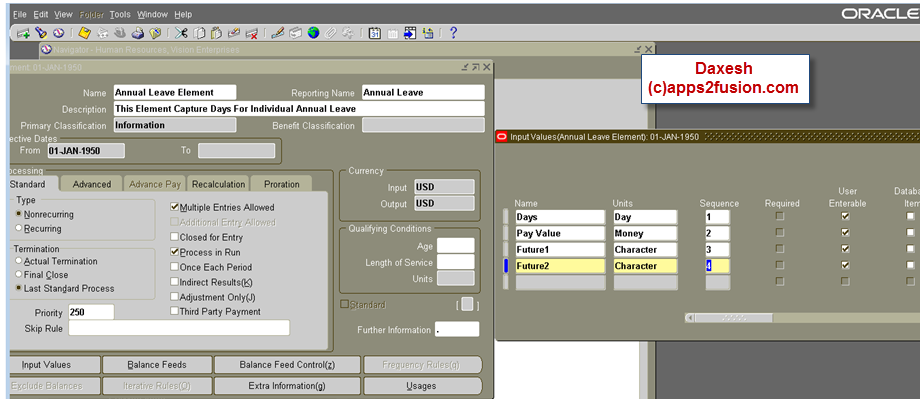
Task: Click the greyed DateTrack history icon
Action: click(393, 33)
